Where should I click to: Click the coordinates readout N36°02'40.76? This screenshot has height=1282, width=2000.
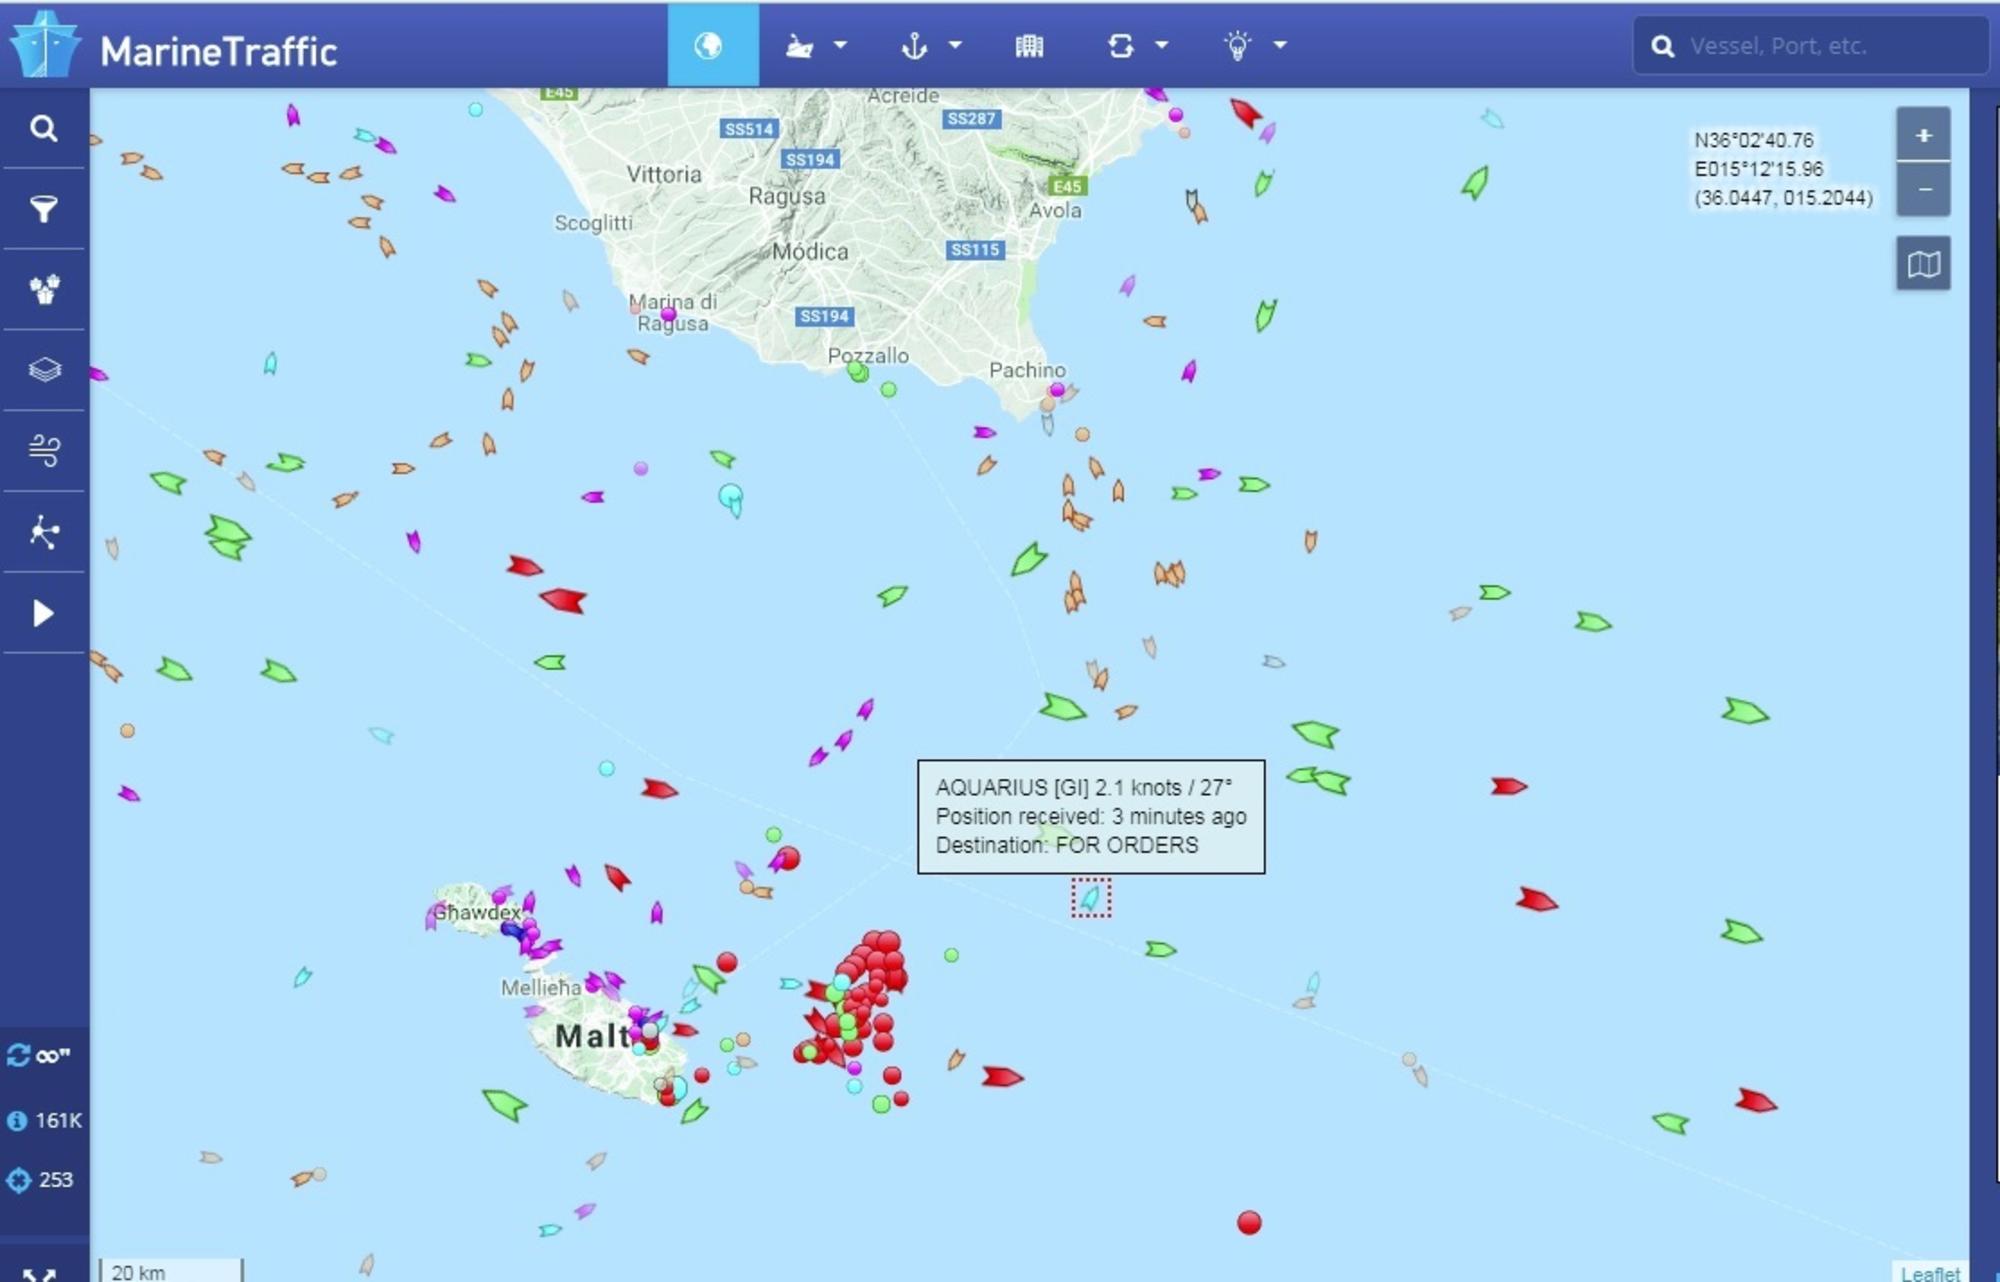pyautogui.click(x=1753, y=140)
